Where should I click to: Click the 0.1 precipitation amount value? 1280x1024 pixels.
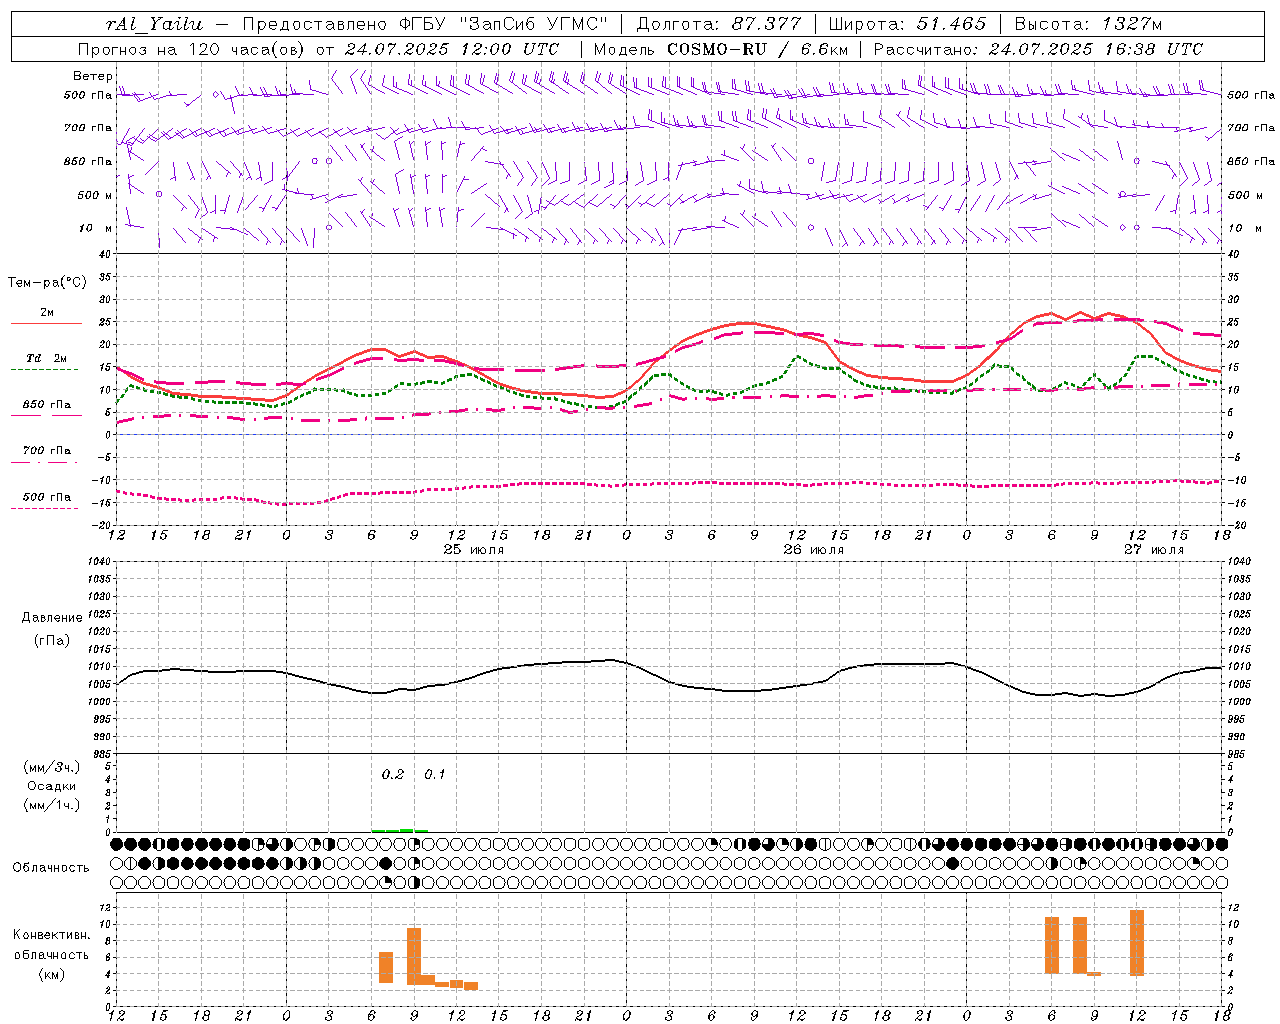click(435, 775)
